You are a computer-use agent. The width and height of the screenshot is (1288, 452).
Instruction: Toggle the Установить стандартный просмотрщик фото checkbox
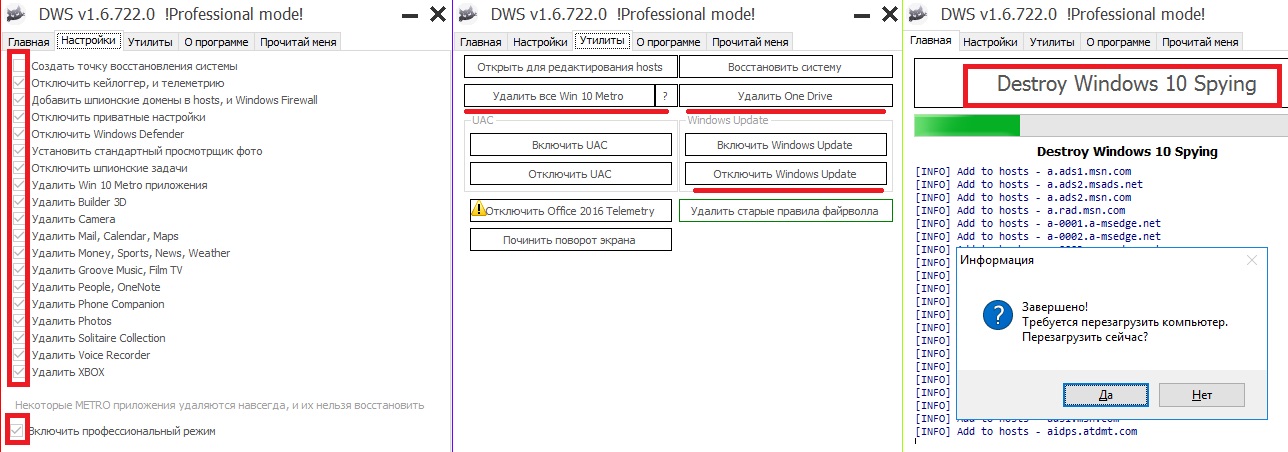point(19,151)
